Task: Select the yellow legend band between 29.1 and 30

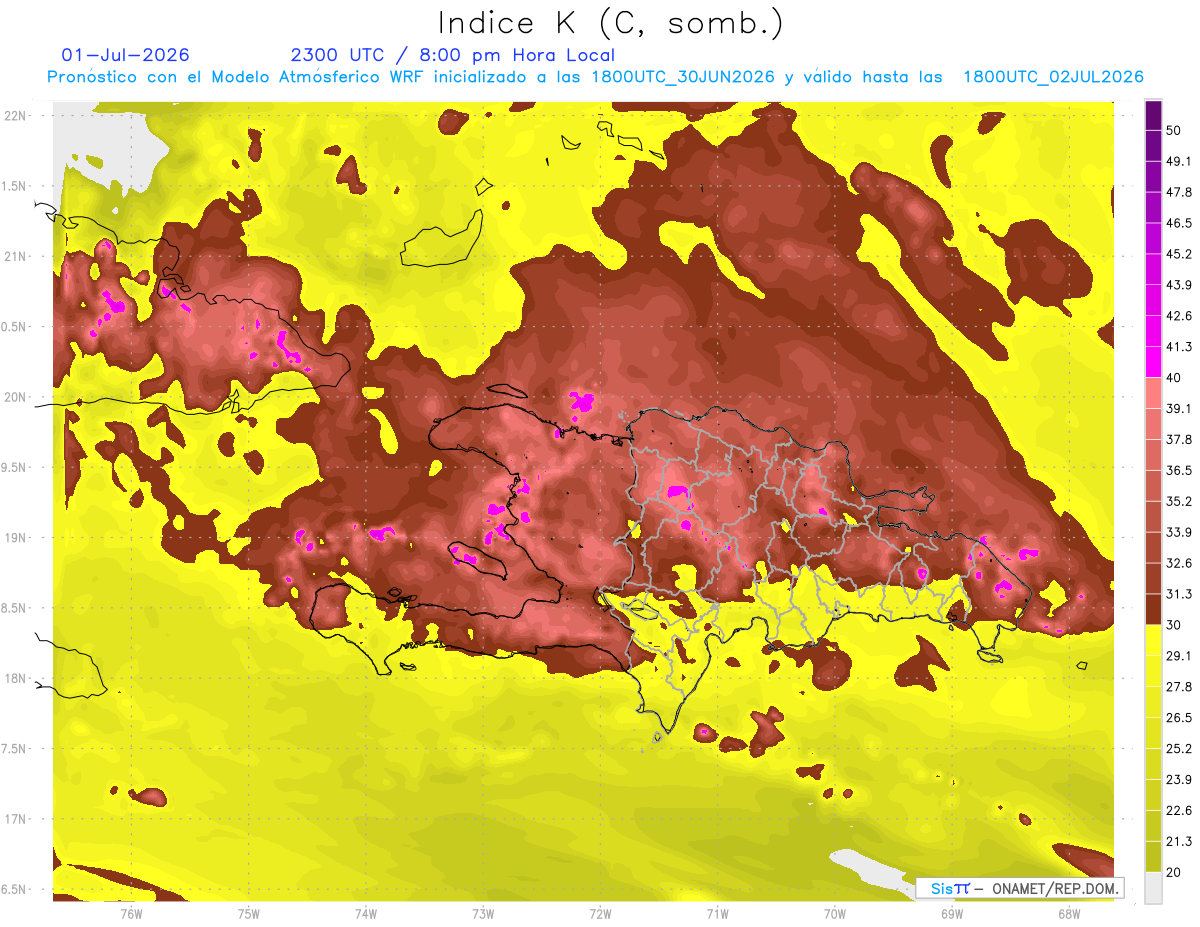Action: coord(1153,640)
